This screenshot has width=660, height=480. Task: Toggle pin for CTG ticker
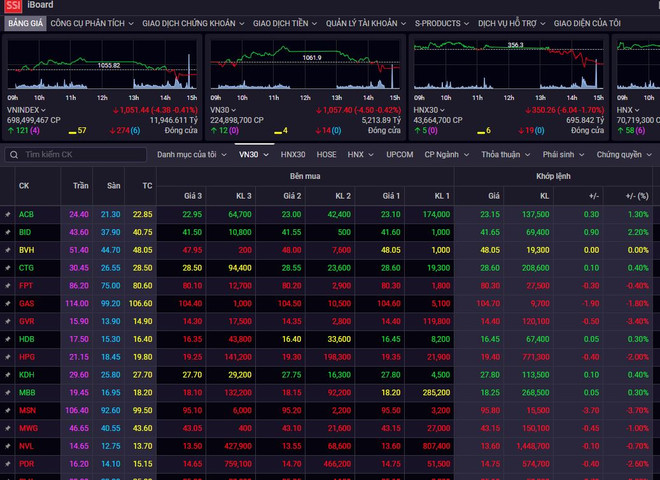point(7,268)
